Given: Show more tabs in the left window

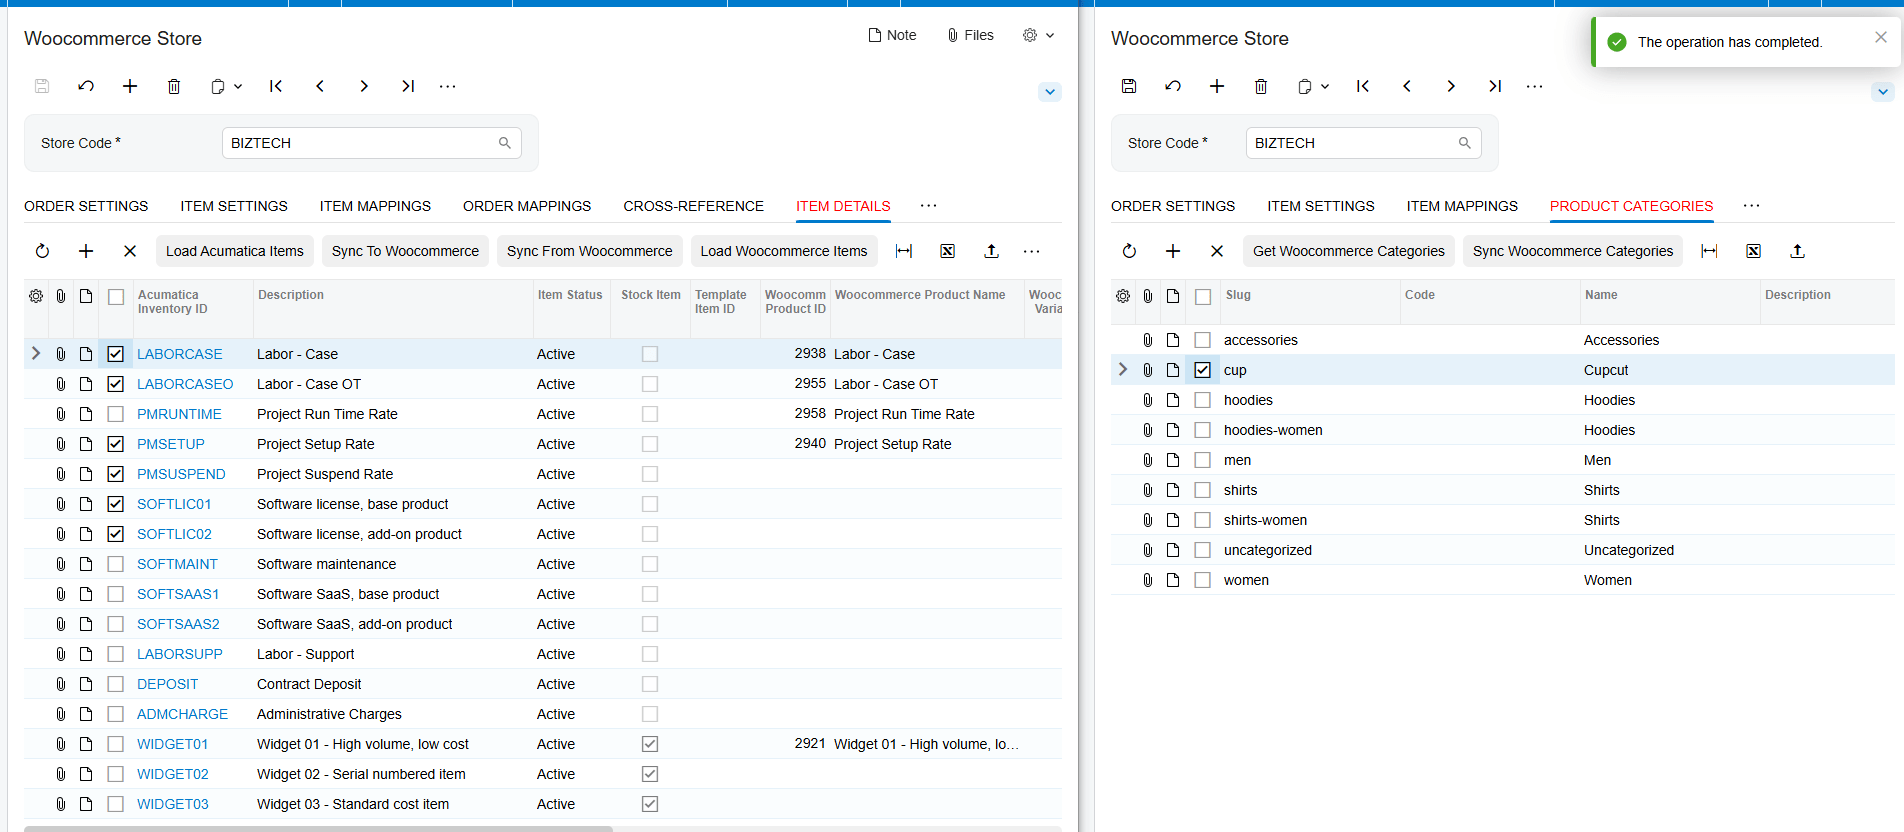Looking at the screenshot, I should 929,206.
